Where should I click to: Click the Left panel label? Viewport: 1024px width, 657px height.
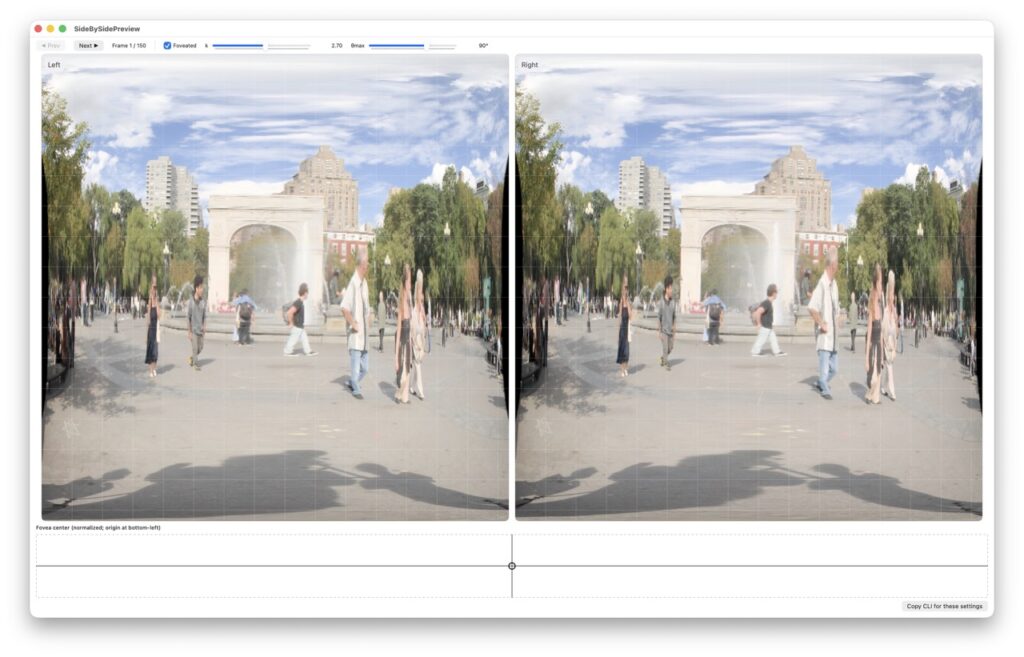pos(54,65)
